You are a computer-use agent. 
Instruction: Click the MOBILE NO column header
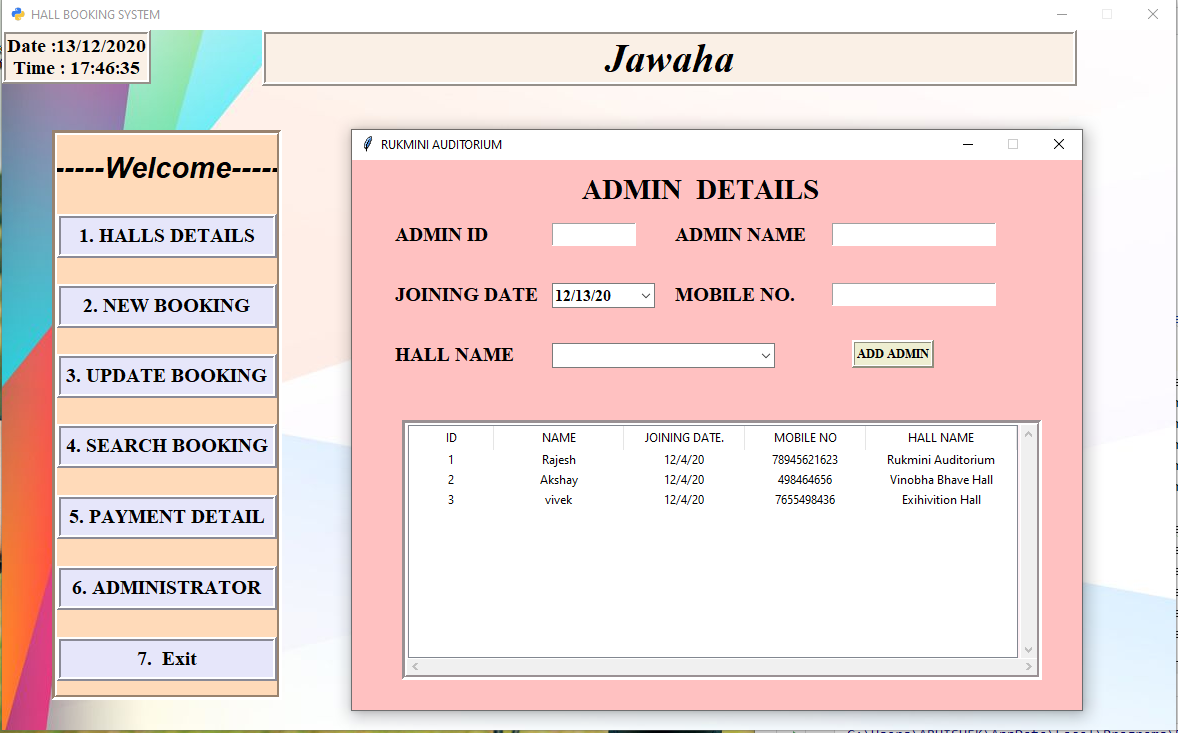805,438
